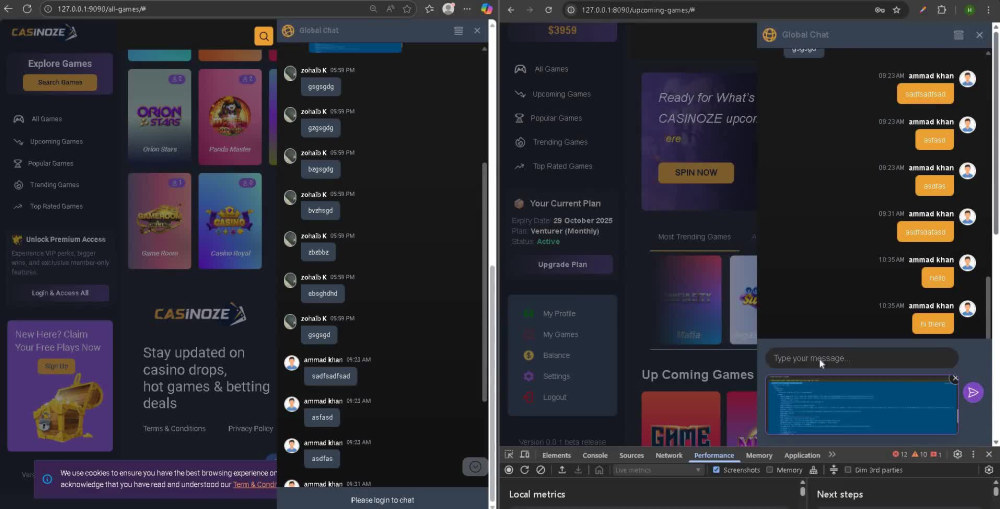Toggle the Screenshots checkbox
1000x509 pixels.
point(716,470)
